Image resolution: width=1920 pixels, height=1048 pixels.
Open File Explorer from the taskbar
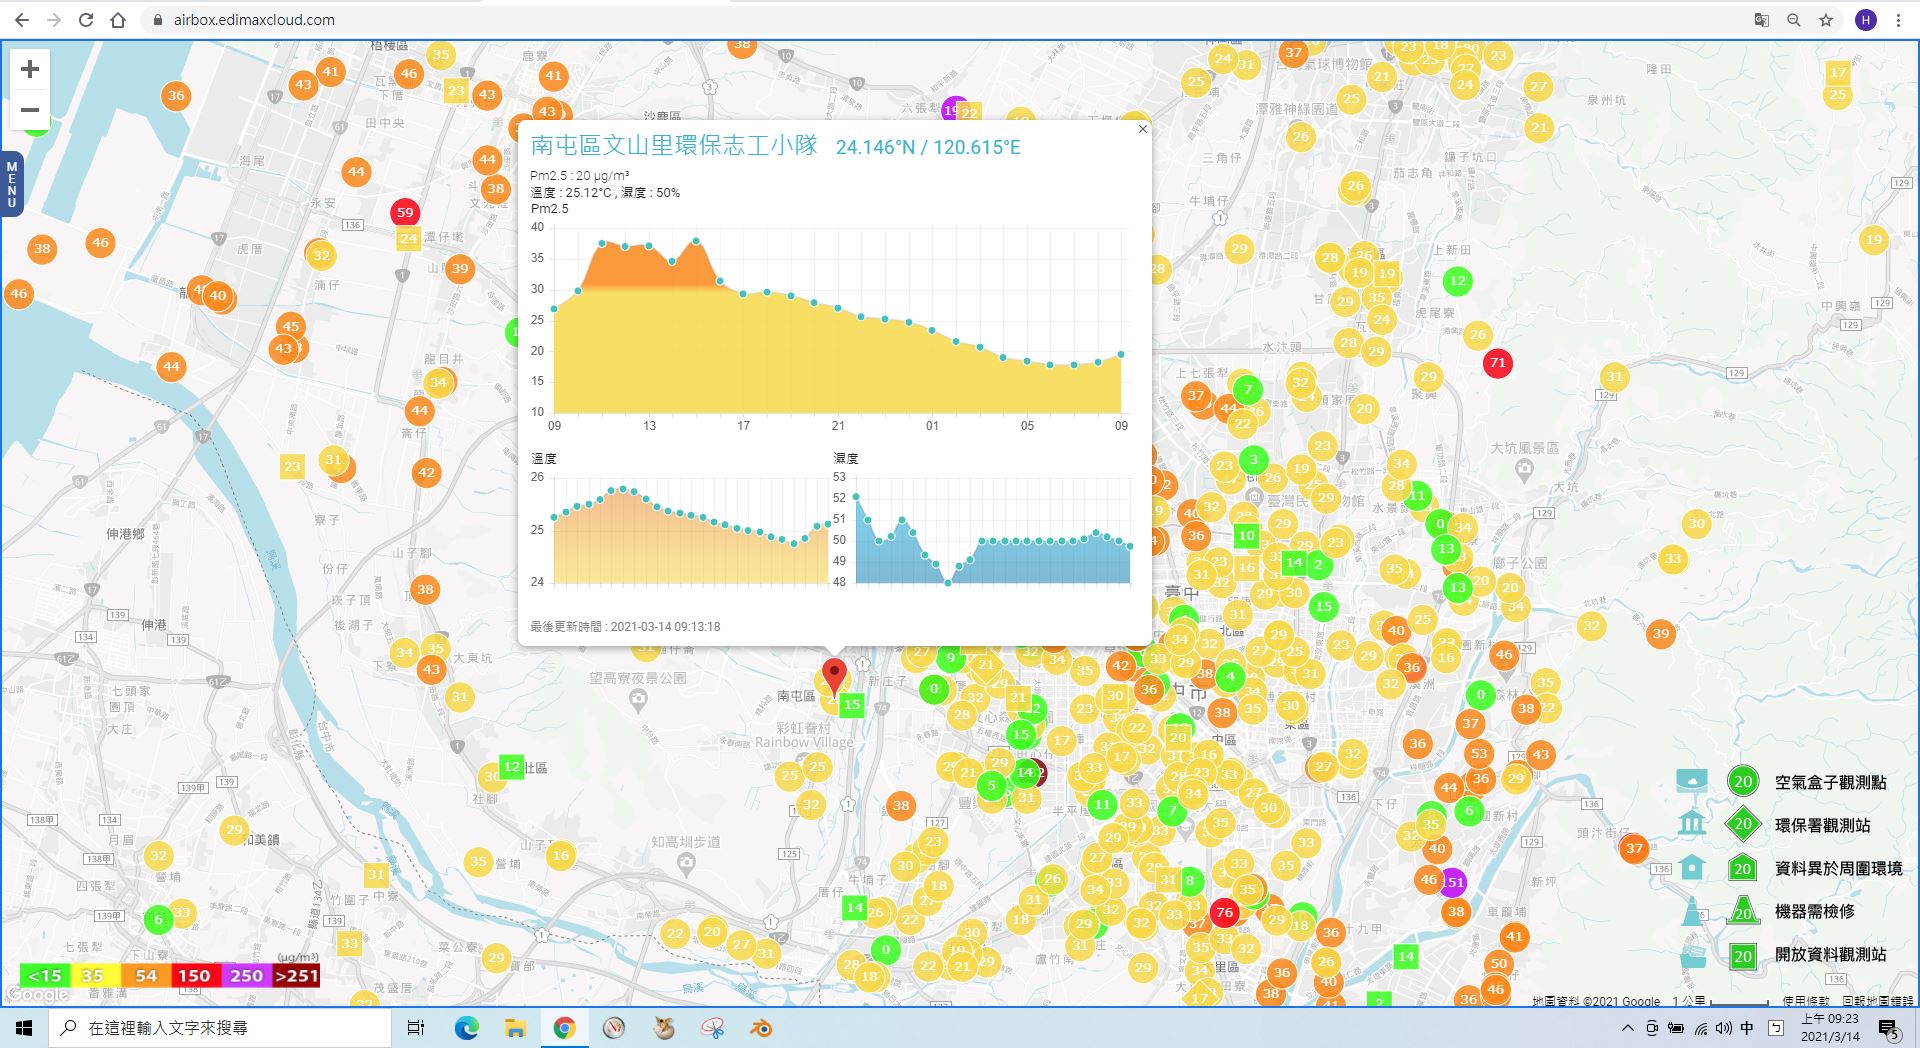515,1028
